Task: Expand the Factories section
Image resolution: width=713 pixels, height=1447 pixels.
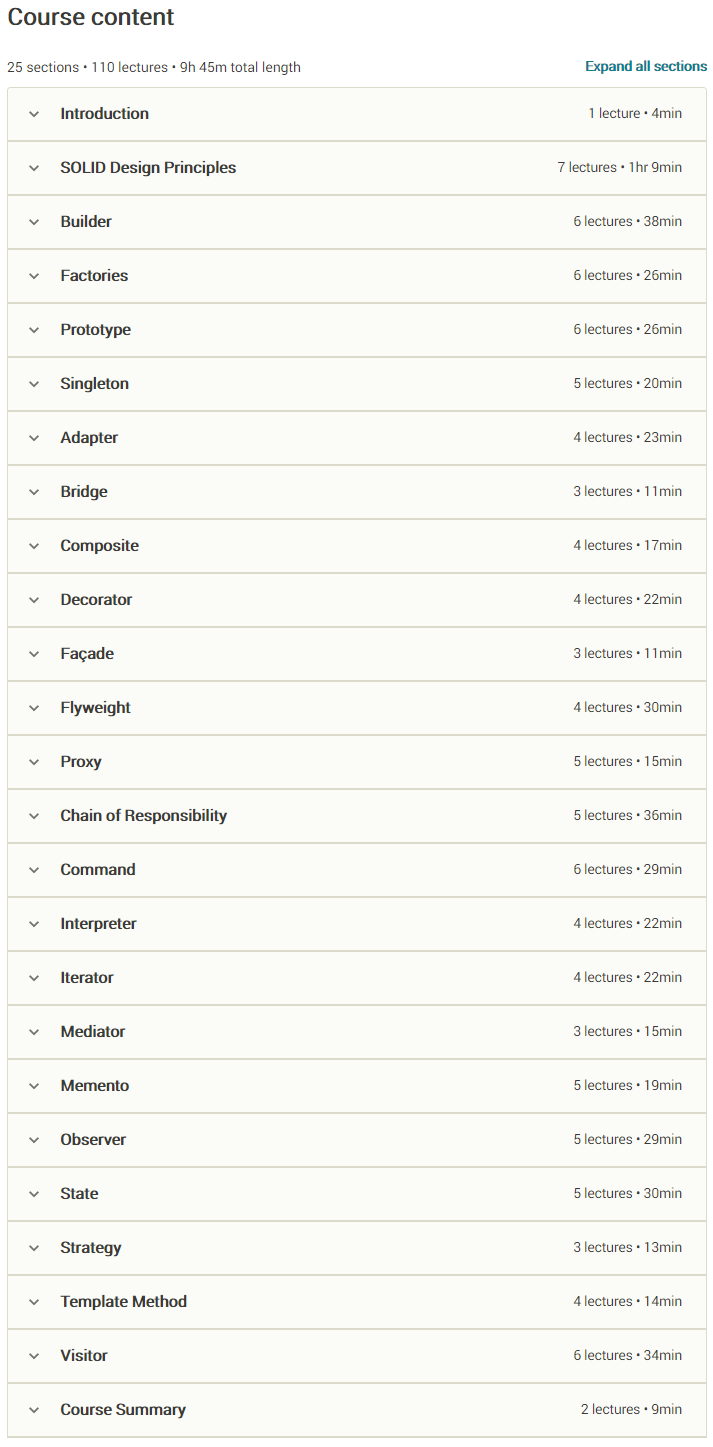Action: pos(94,276)
